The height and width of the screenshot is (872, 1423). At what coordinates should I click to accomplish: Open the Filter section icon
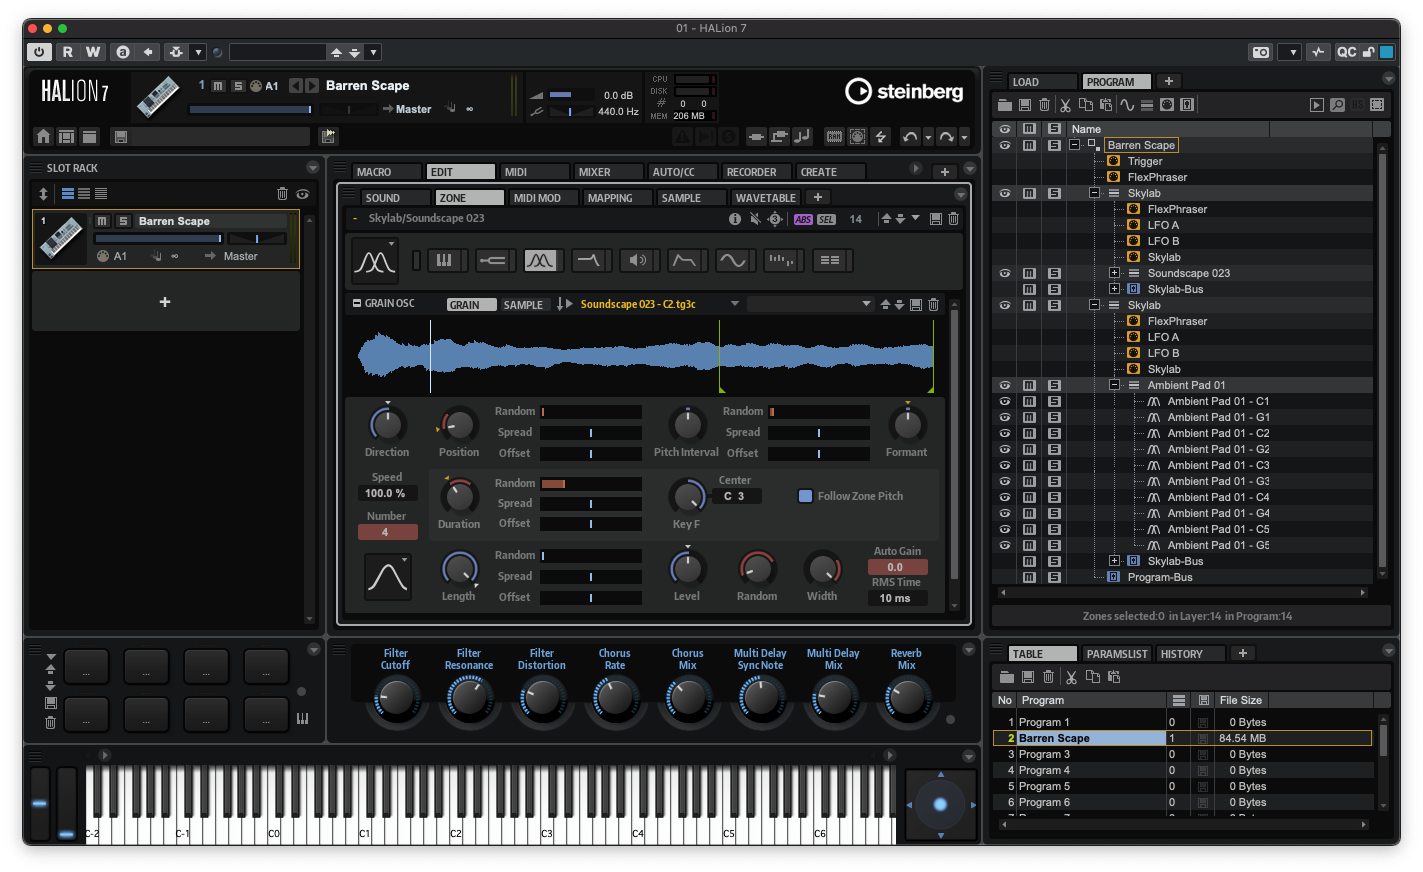pyautogui.click(x=588, y=260)
